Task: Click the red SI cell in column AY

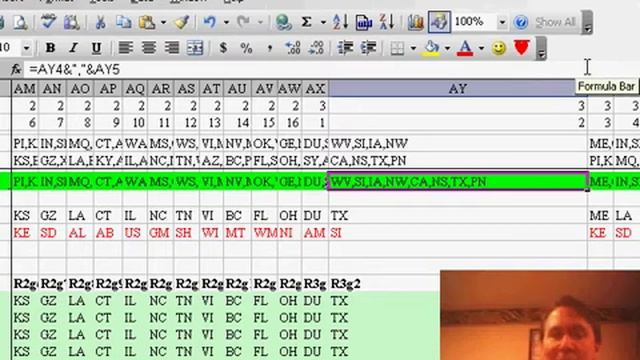Action: 458,233
